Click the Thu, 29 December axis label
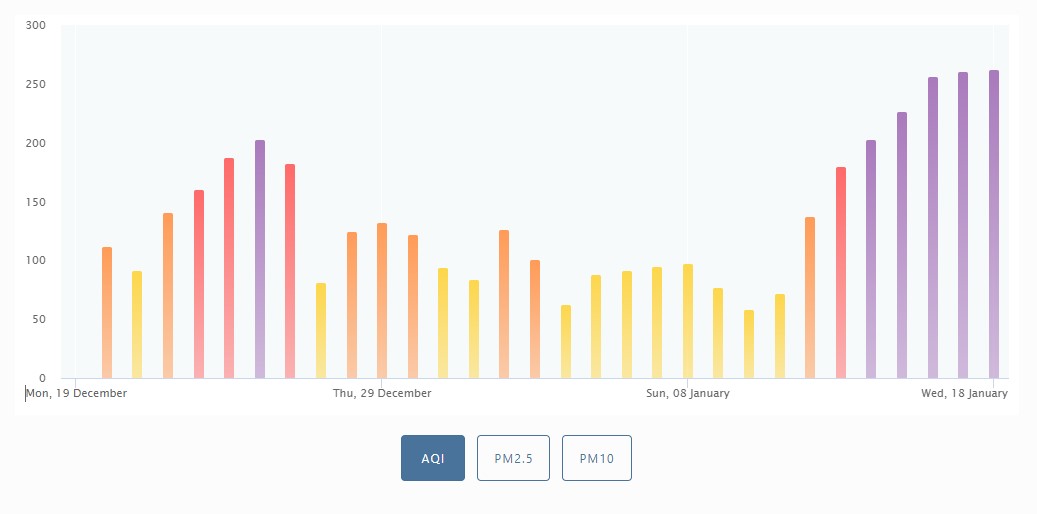The image size is (1037, 514). [x=382, y=393]
